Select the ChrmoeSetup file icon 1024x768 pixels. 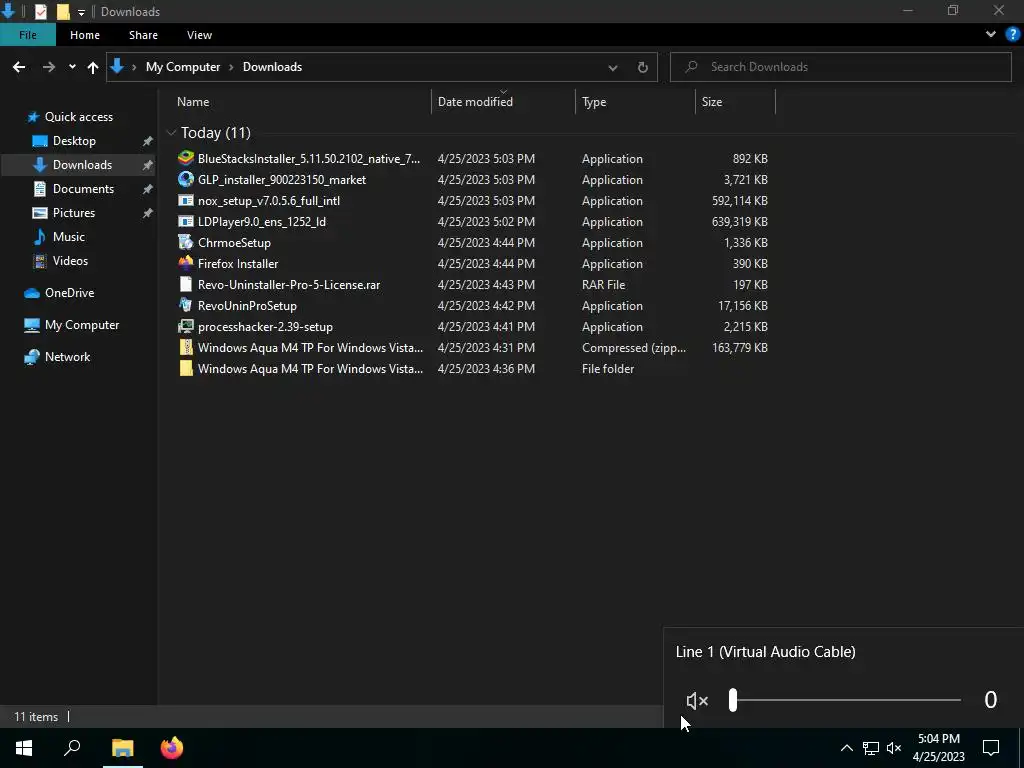pyautogui.click(x=186, y=242)
